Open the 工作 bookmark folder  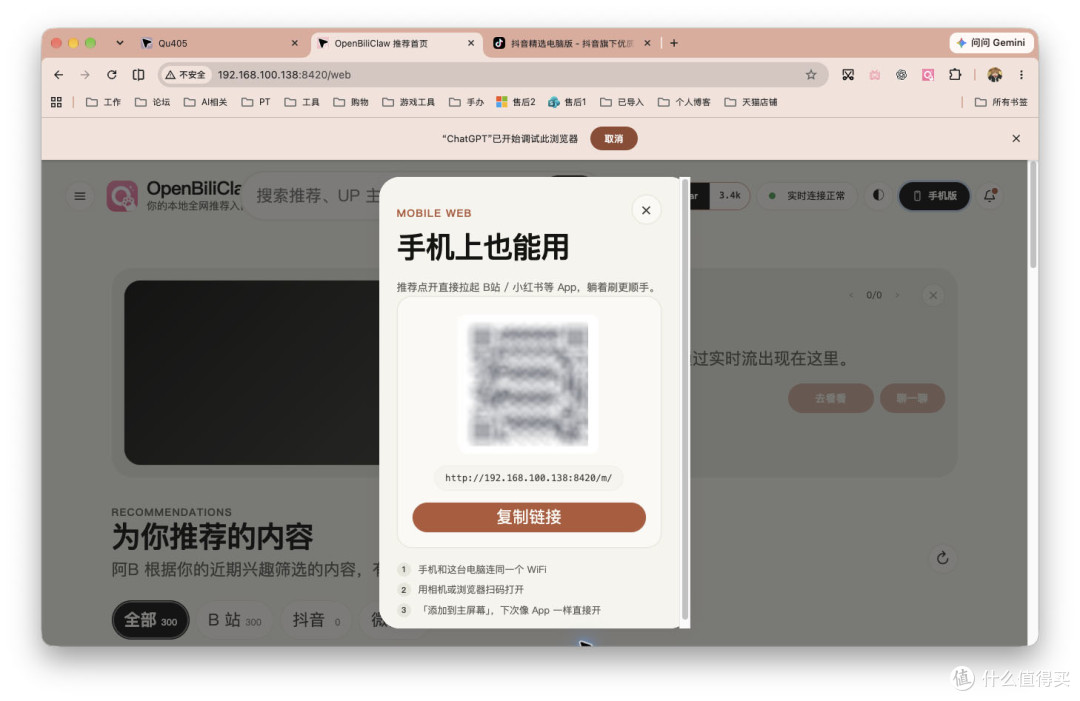[103, 102]
